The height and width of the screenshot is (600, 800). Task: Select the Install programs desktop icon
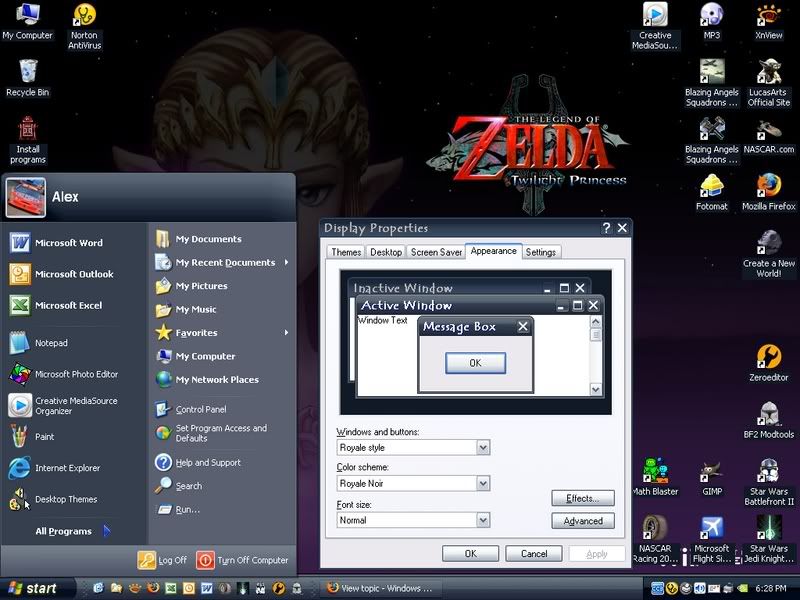click(28, 140)
